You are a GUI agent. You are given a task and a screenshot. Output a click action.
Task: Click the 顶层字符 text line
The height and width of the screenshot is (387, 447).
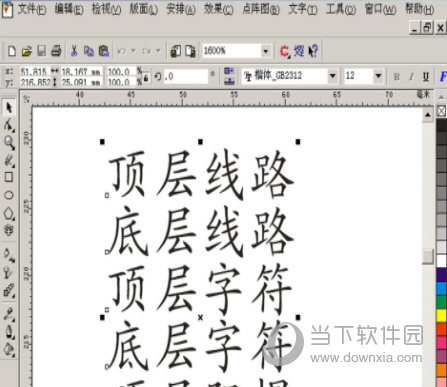(x=201, y=288)
